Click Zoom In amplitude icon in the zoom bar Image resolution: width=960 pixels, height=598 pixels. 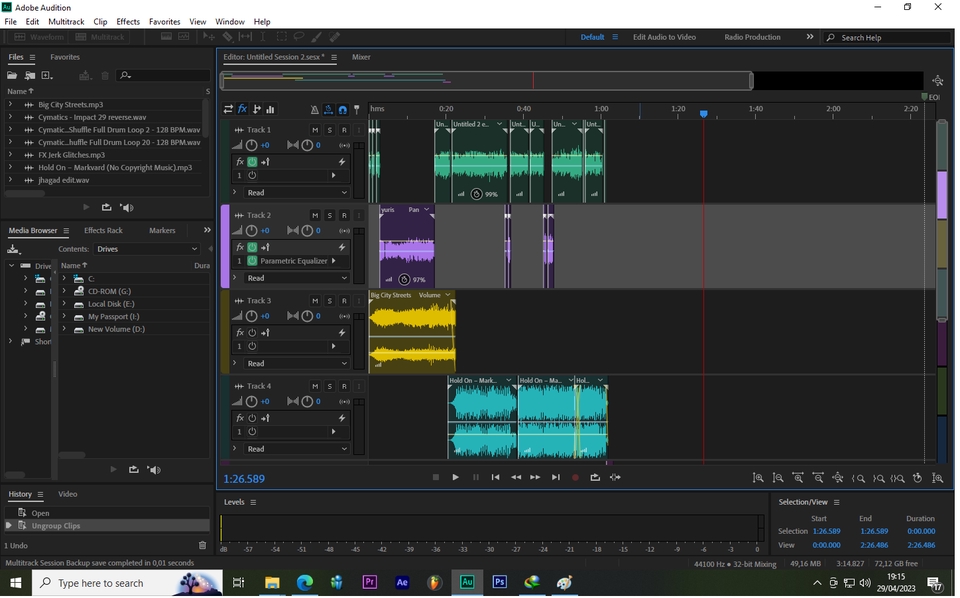[758, 478]
